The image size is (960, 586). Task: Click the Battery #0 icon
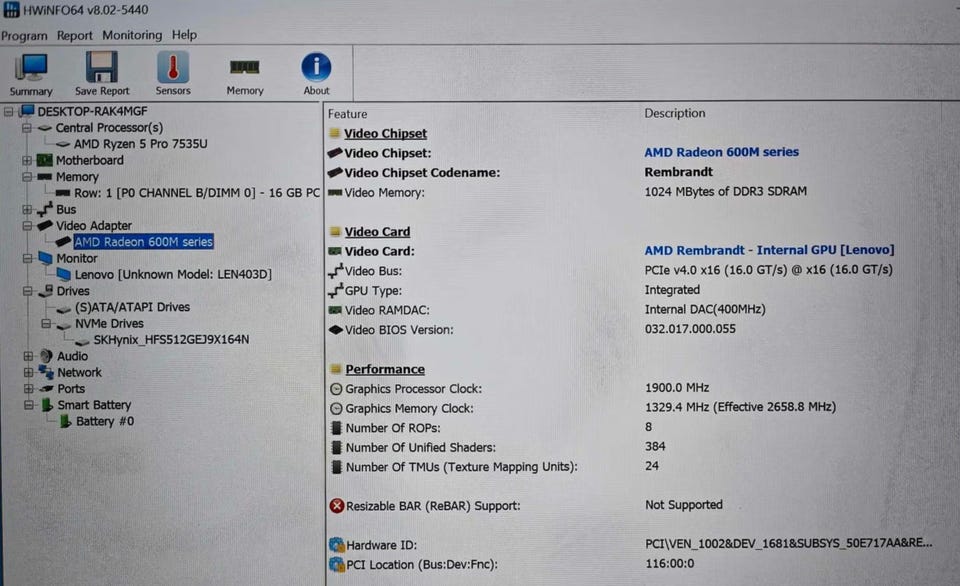tap(65, 421)
